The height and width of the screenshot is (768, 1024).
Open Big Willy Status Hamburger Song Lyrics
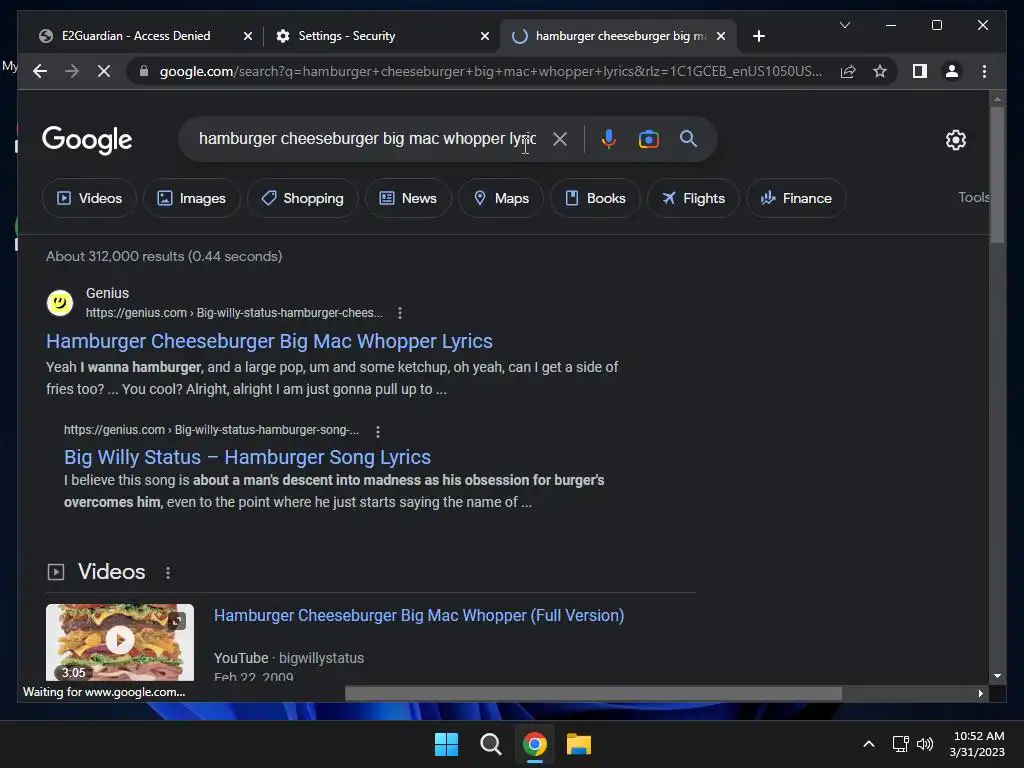[x=248, y=457]
